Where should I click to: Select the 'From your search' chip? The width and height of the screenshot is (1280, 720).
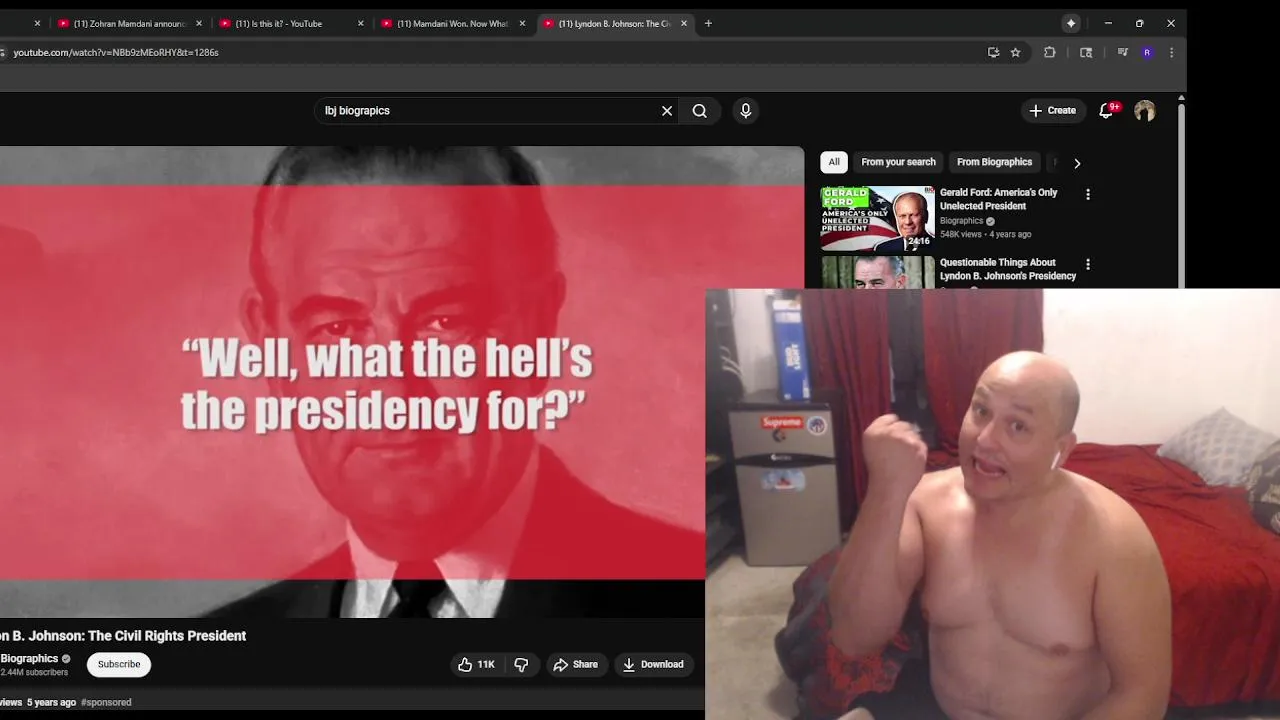click(898, 162)
